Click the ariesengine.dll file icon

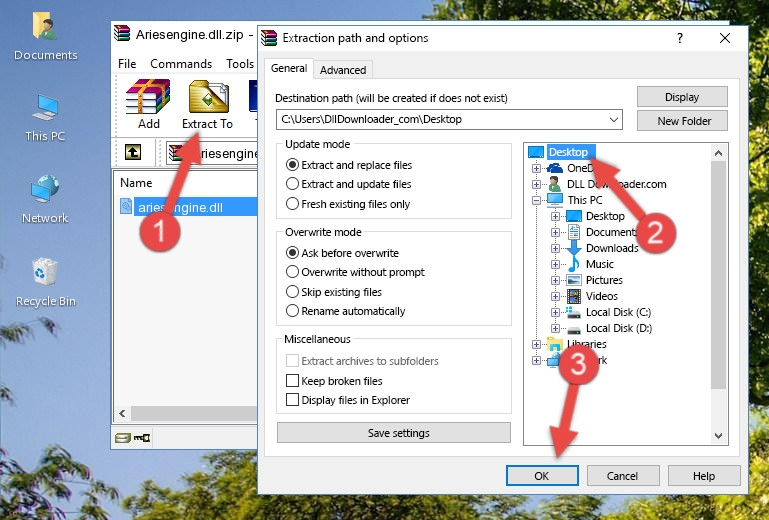pos(126,207)
